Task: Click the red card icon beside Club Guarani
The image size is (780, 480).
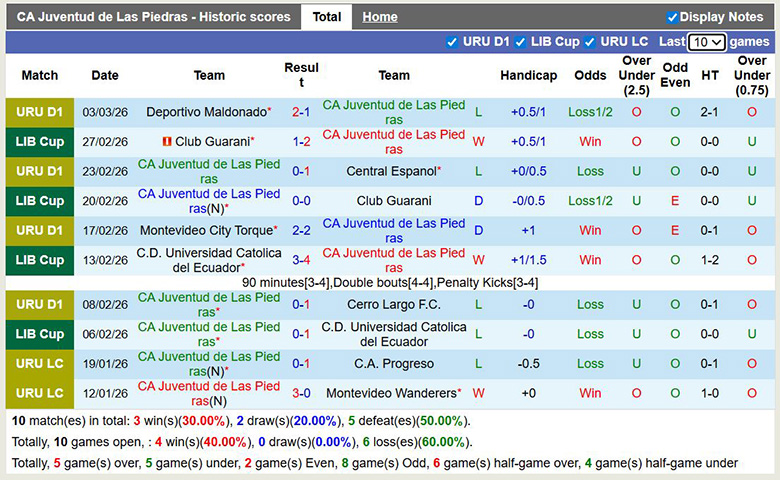Action: click(166, 142)
